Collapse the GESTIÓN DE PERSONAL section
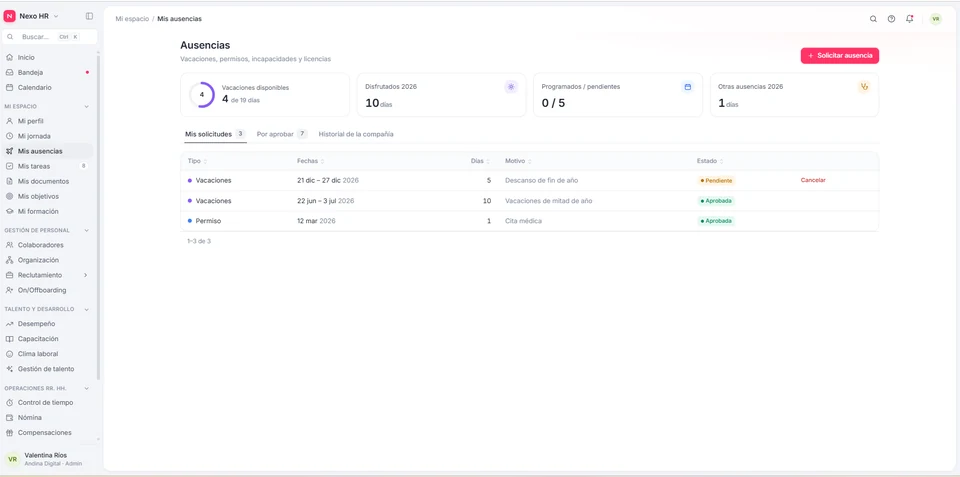 coord(86,231)
